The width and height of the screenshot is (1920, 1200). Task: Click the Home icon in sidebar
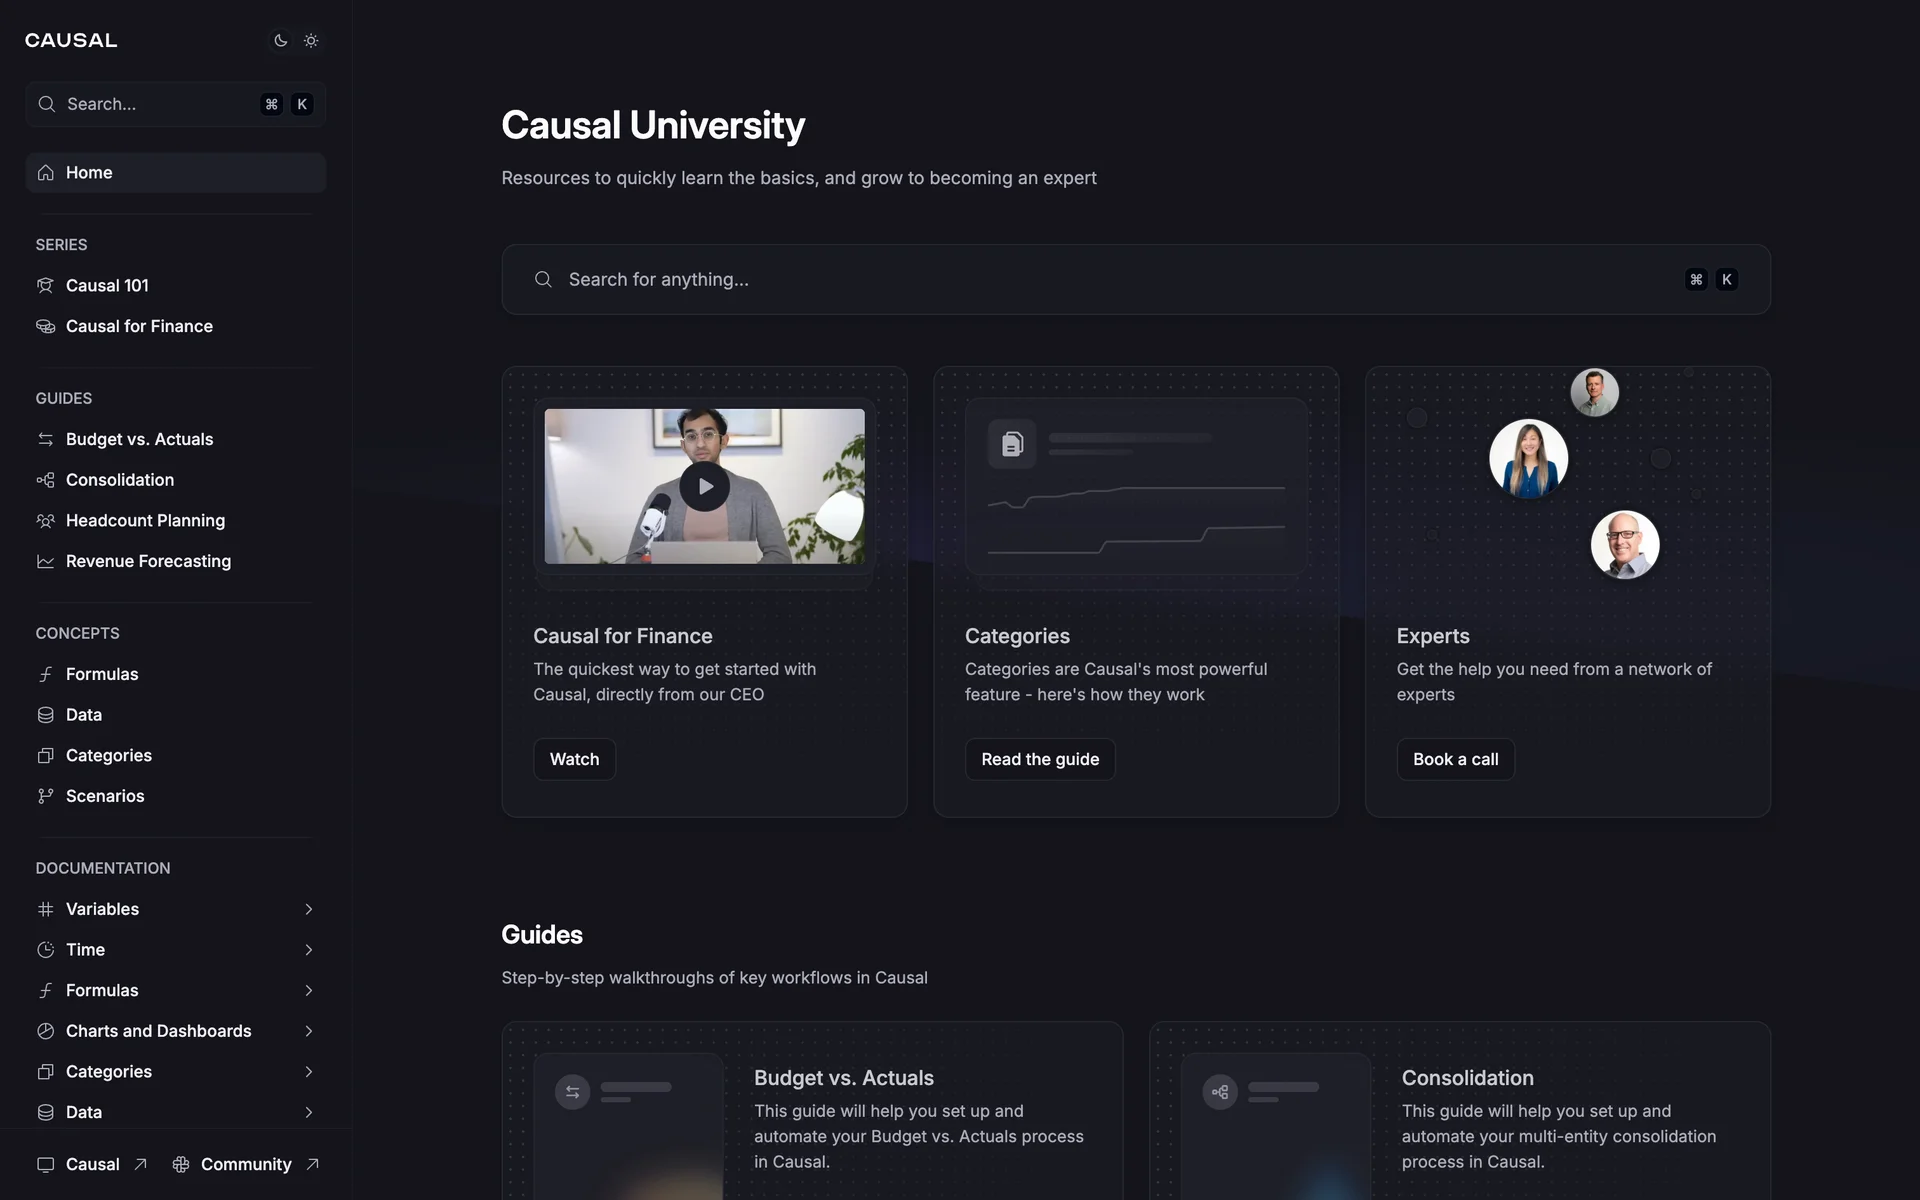(46, 173)
